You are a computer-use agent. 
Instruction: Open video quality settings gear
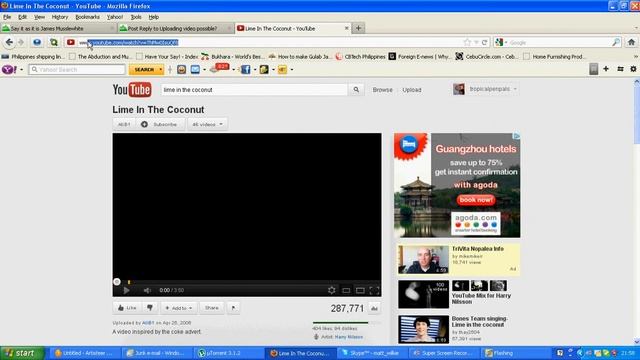[x=331, y=290]
